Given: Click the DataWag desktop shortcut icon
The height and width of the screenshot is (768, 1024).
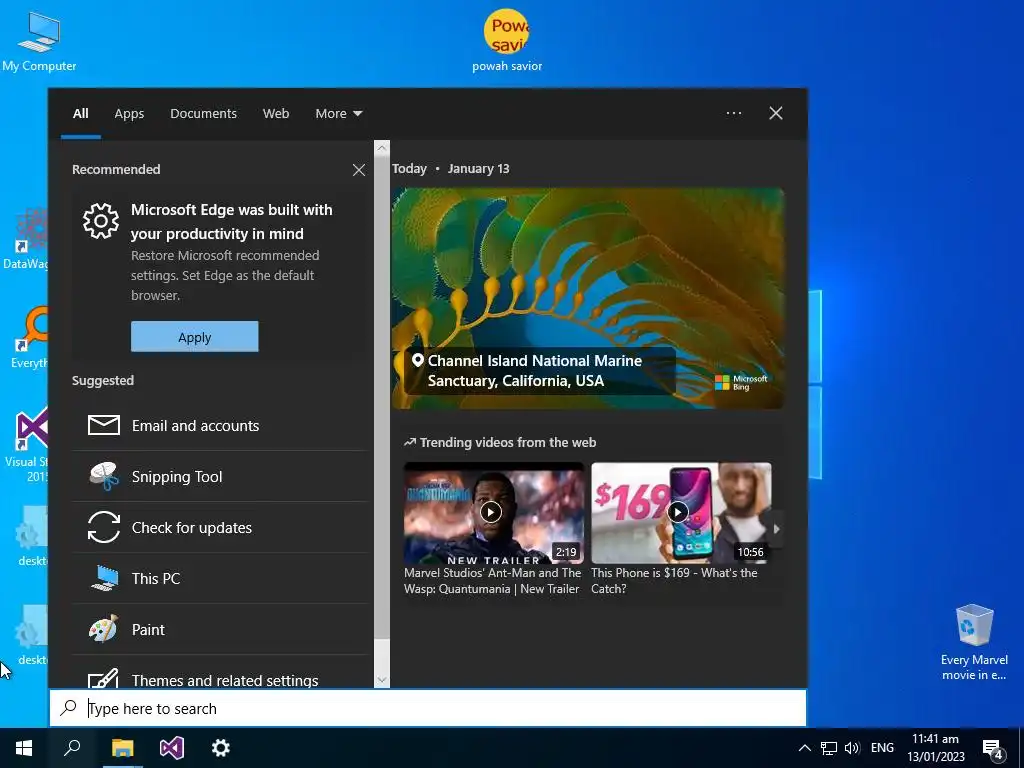Looking at the screenshot, I should [x=26, y=238].
